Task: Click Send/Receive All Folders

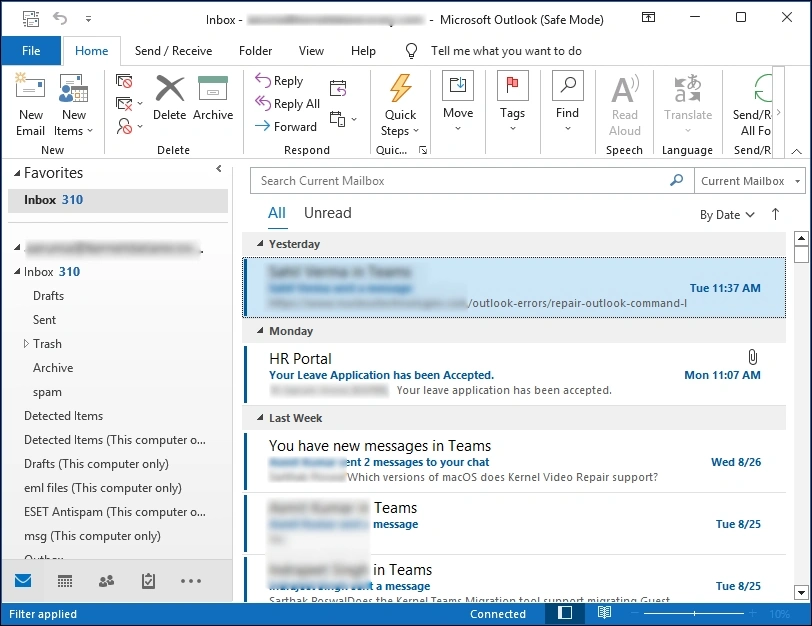Action: pyautogui.click(x=752, y=105)
